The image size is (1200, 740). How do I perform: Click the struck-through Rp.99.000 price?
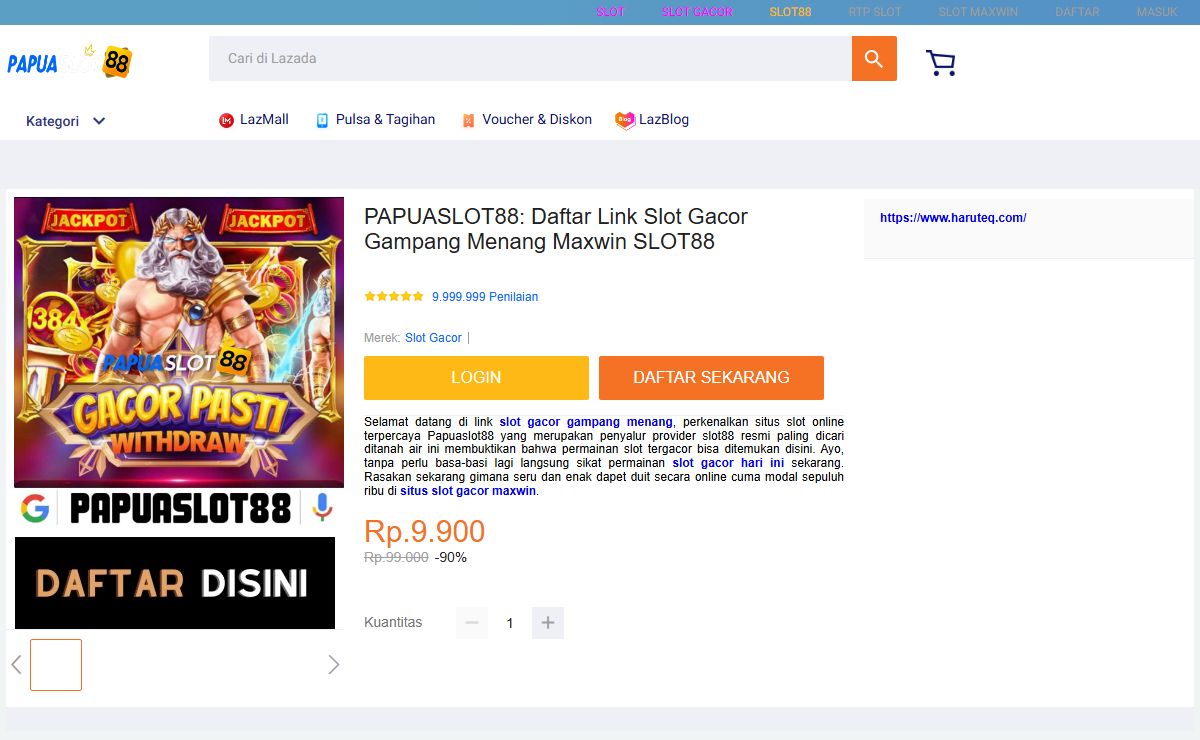click(396, 558)
